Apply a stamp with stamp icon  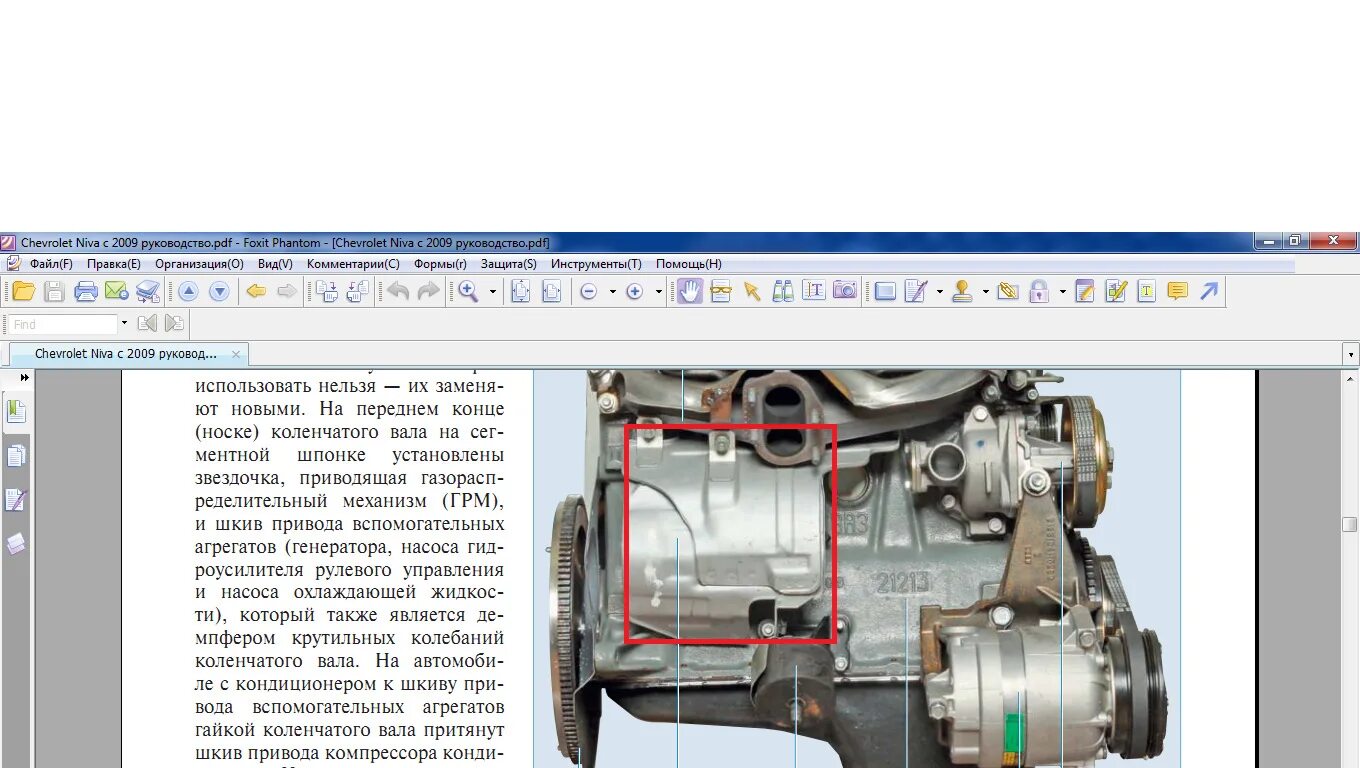962,291
